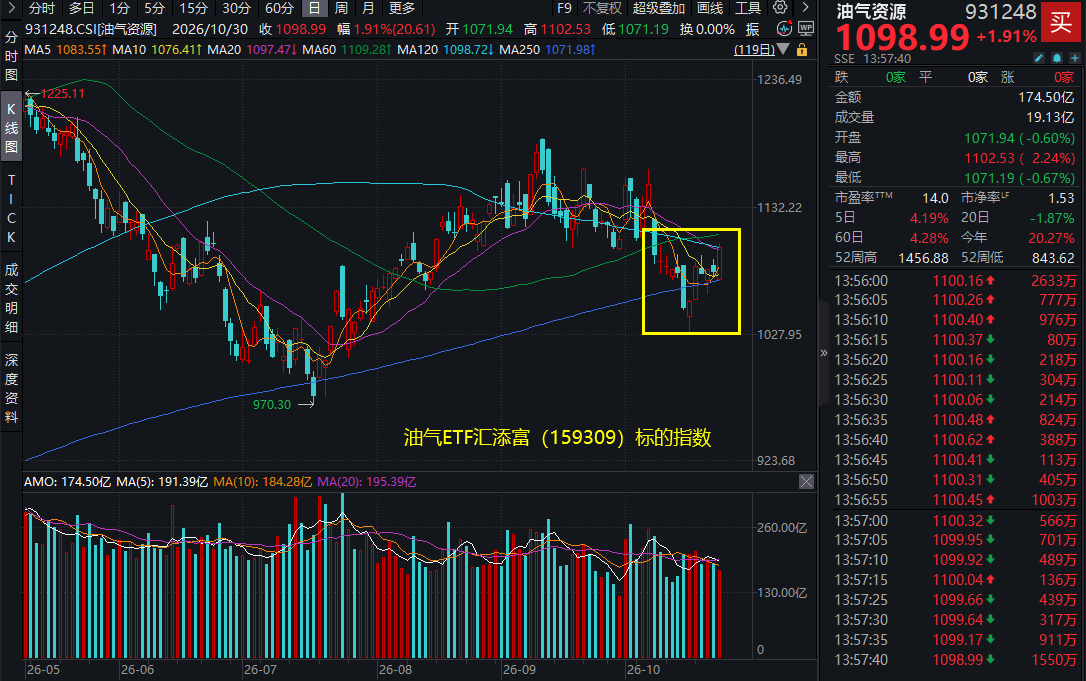Click the bell alert icon
Screen dimensions: 1086x681
[1057, 59]
